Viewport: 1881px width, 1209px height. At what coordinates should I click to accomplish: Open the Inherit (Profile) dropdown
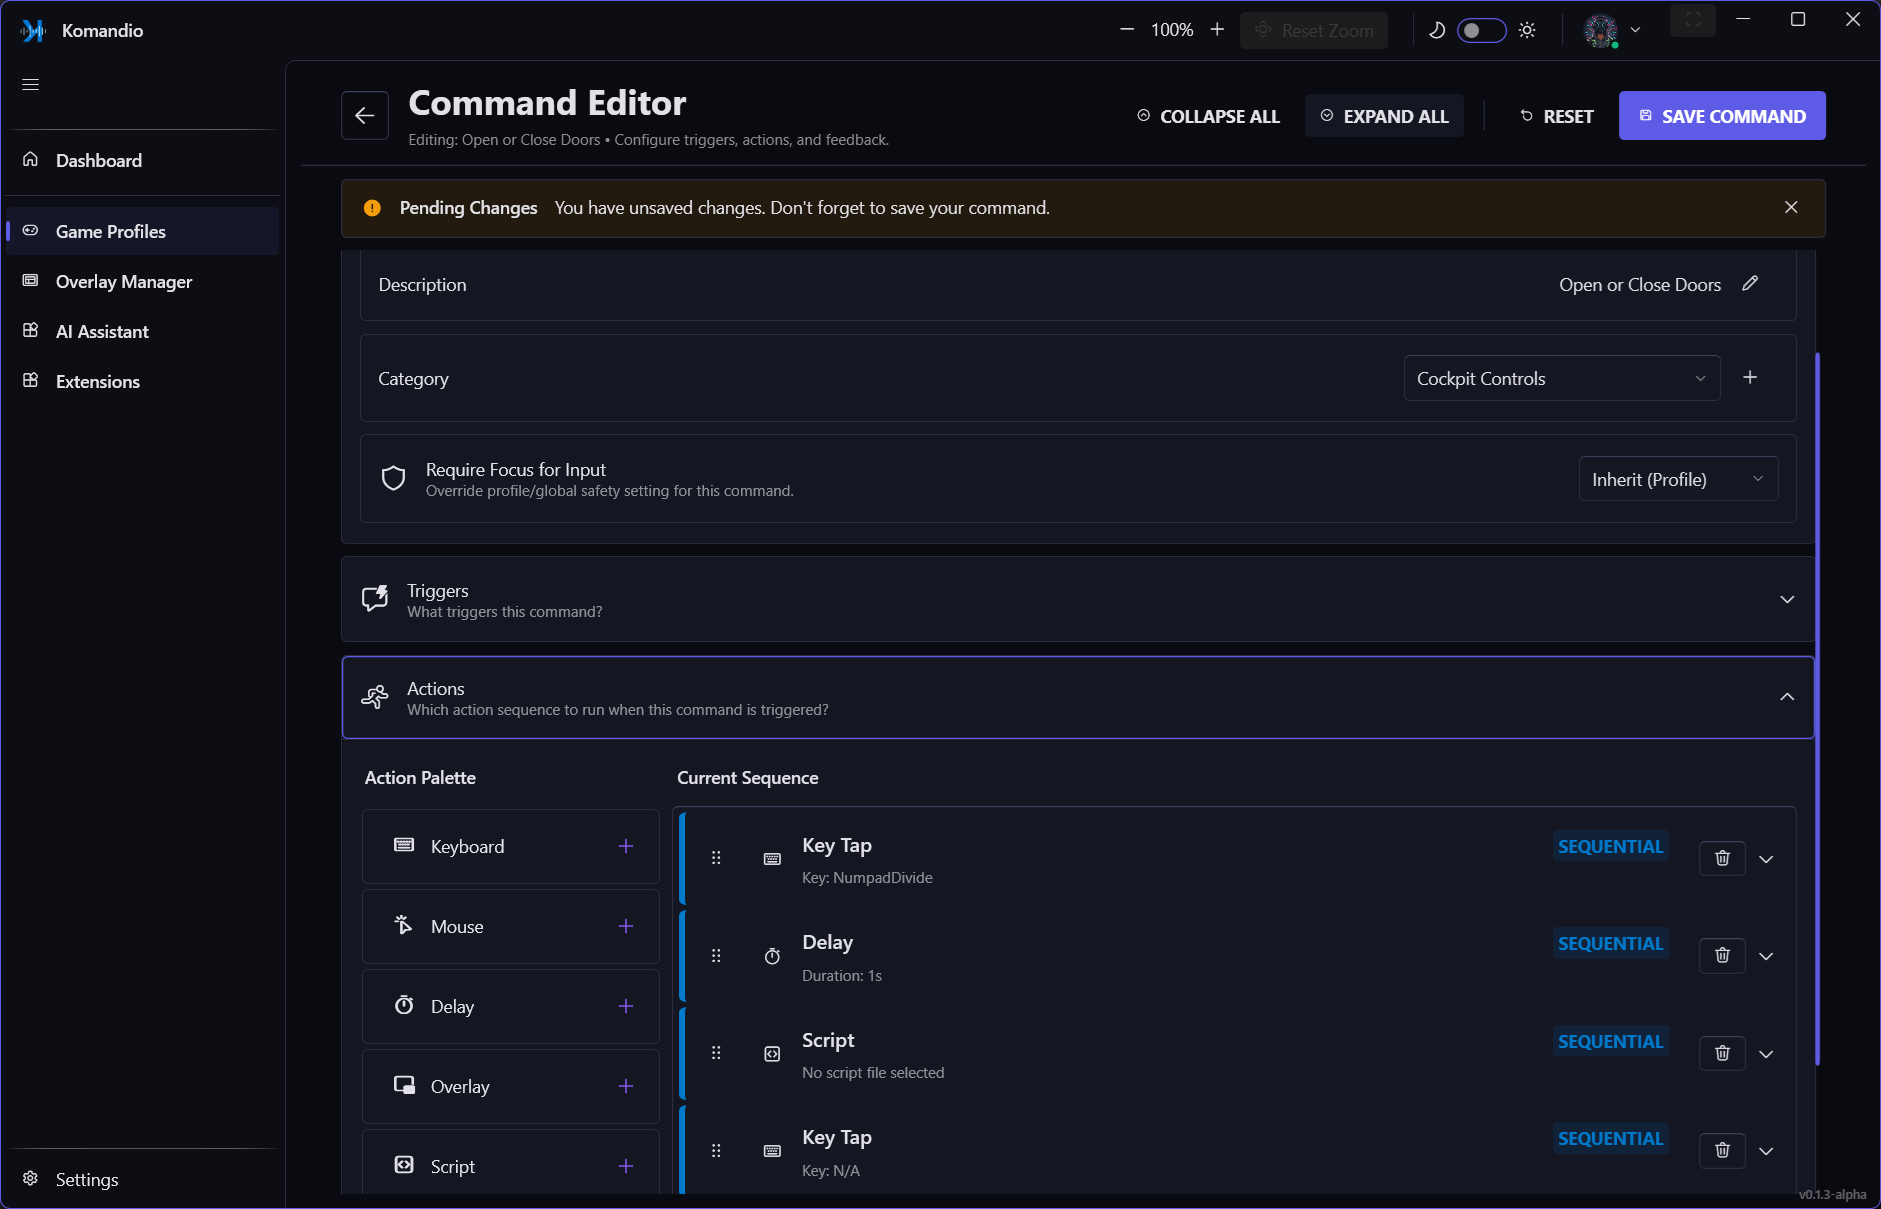pyautogui.click(x=1678, y=479)
